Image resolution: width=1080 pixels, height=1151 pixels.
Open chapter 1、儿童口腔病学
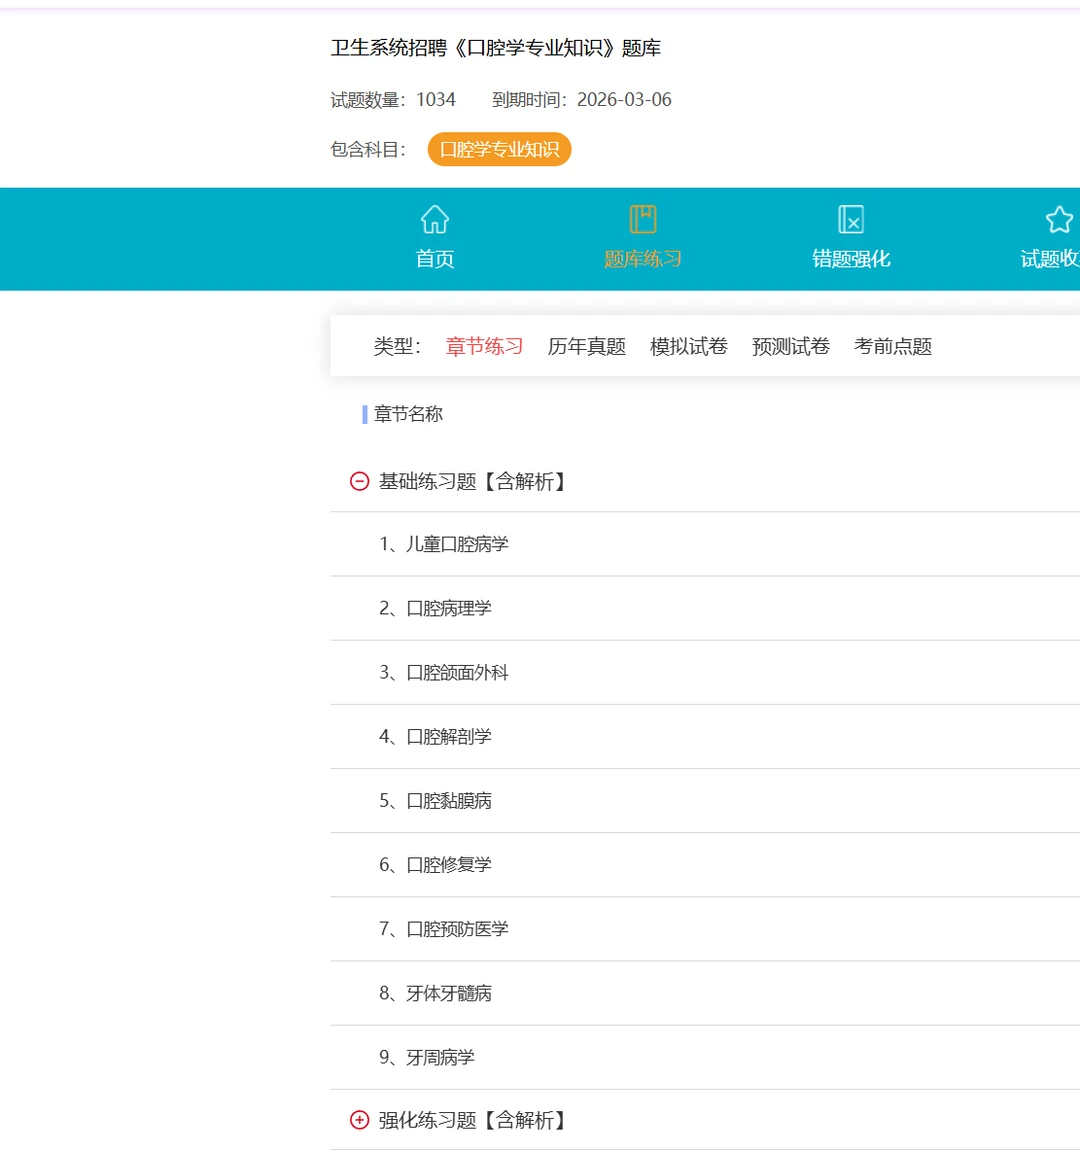click(x=441, y=544)
